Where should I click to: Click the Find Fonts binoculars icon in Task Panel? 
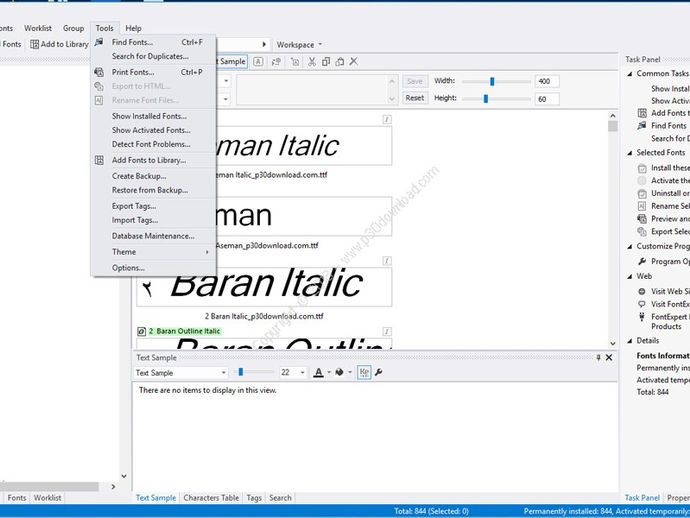pyautogui.click(x=642, y=126)
